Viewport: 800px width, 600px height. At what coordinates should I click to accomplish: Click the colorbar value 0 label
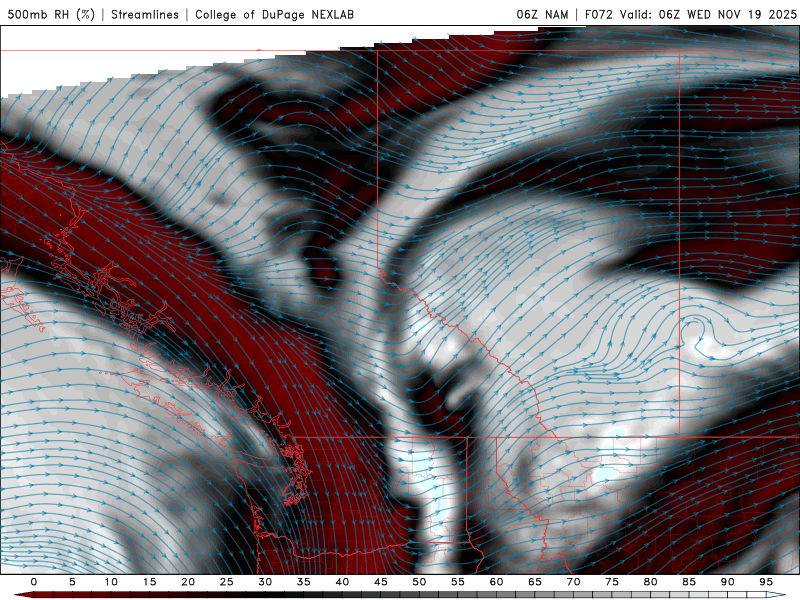coord(34,582)
